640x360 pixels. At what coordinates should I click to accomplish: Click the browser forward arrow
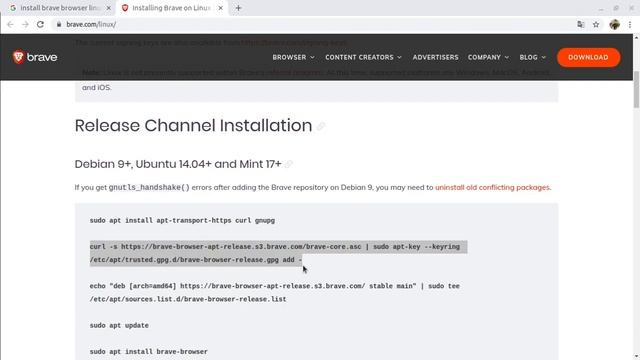[25, 24]
